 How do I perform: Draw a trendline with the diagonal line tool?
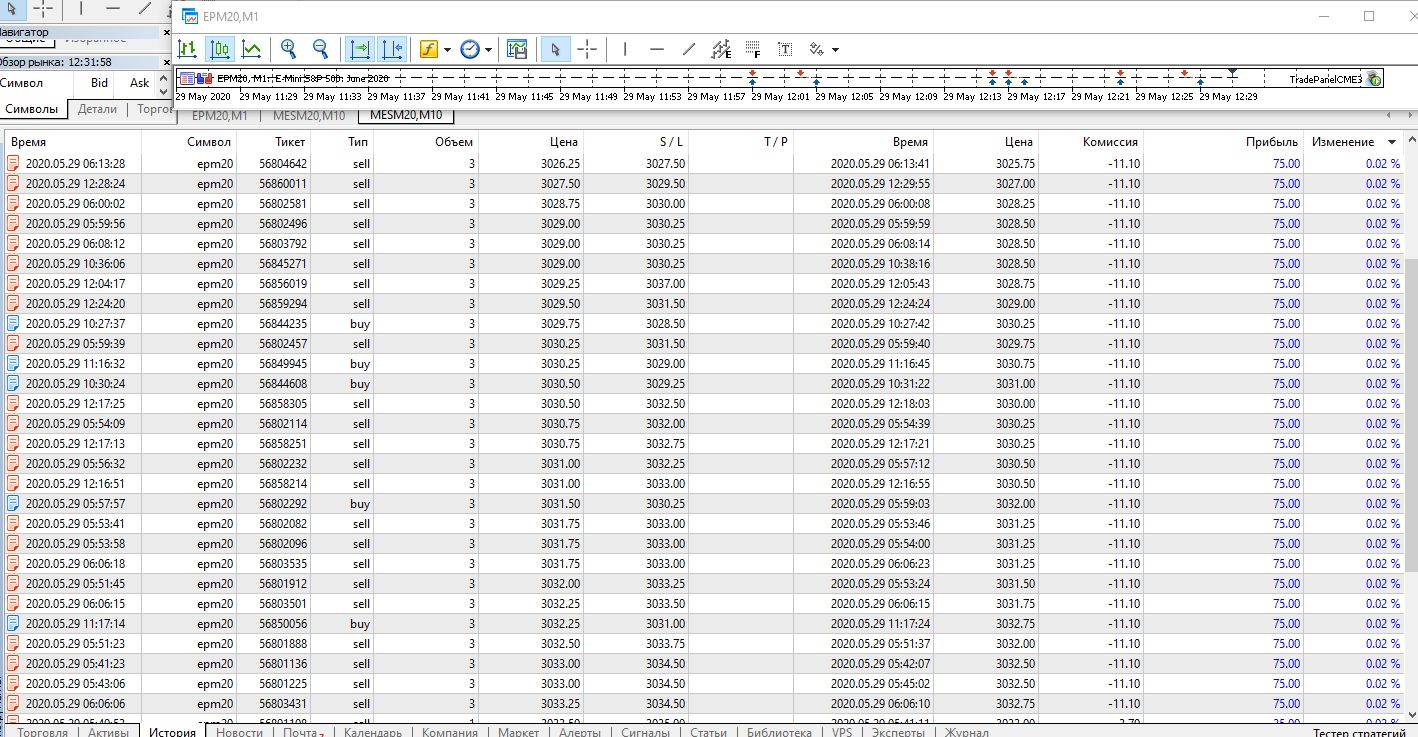[x=689, y=48]
